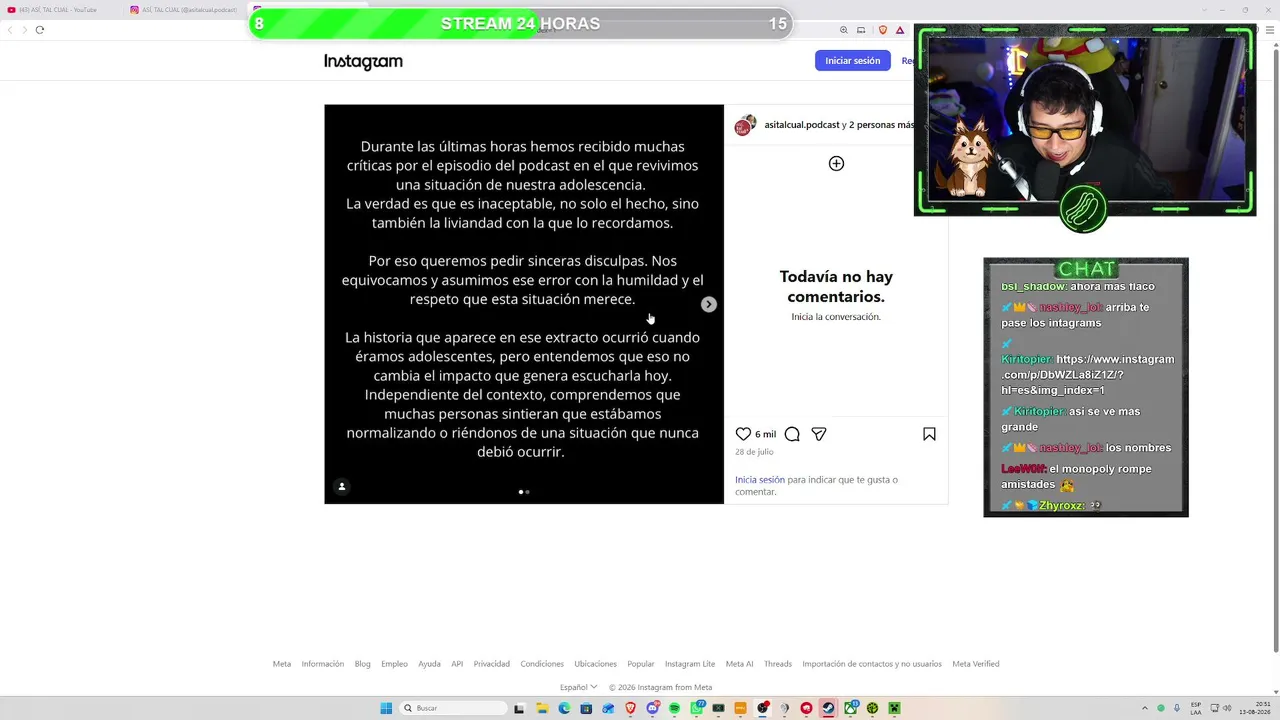Open Discord from the taskbar

coord(652,708)
